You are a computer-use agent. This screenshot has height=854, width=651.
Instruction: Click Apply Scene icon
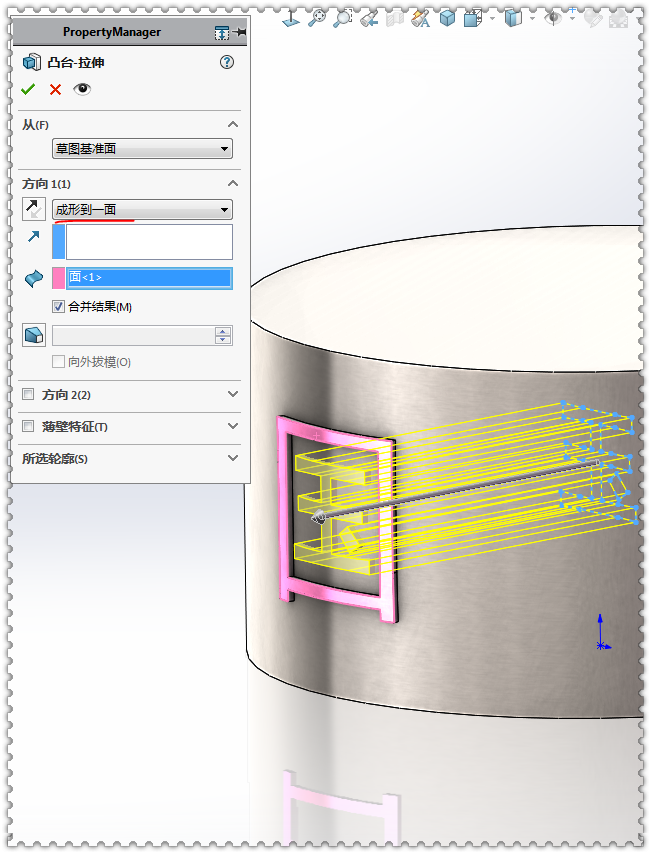pos(618,19)
